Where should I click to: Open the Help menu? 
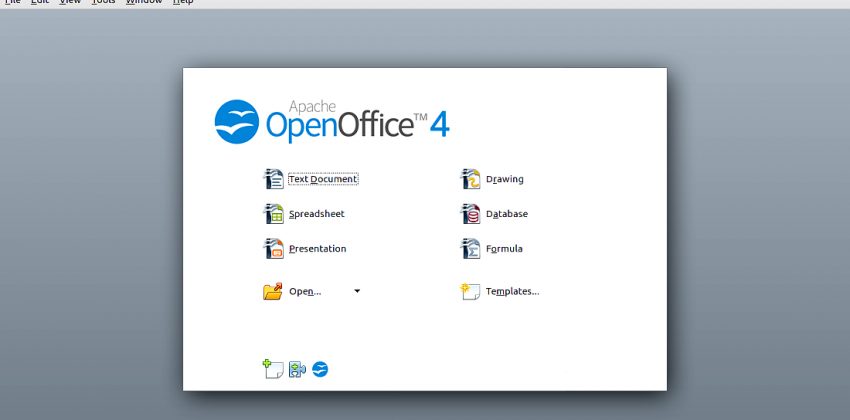[x=183, y=2]
